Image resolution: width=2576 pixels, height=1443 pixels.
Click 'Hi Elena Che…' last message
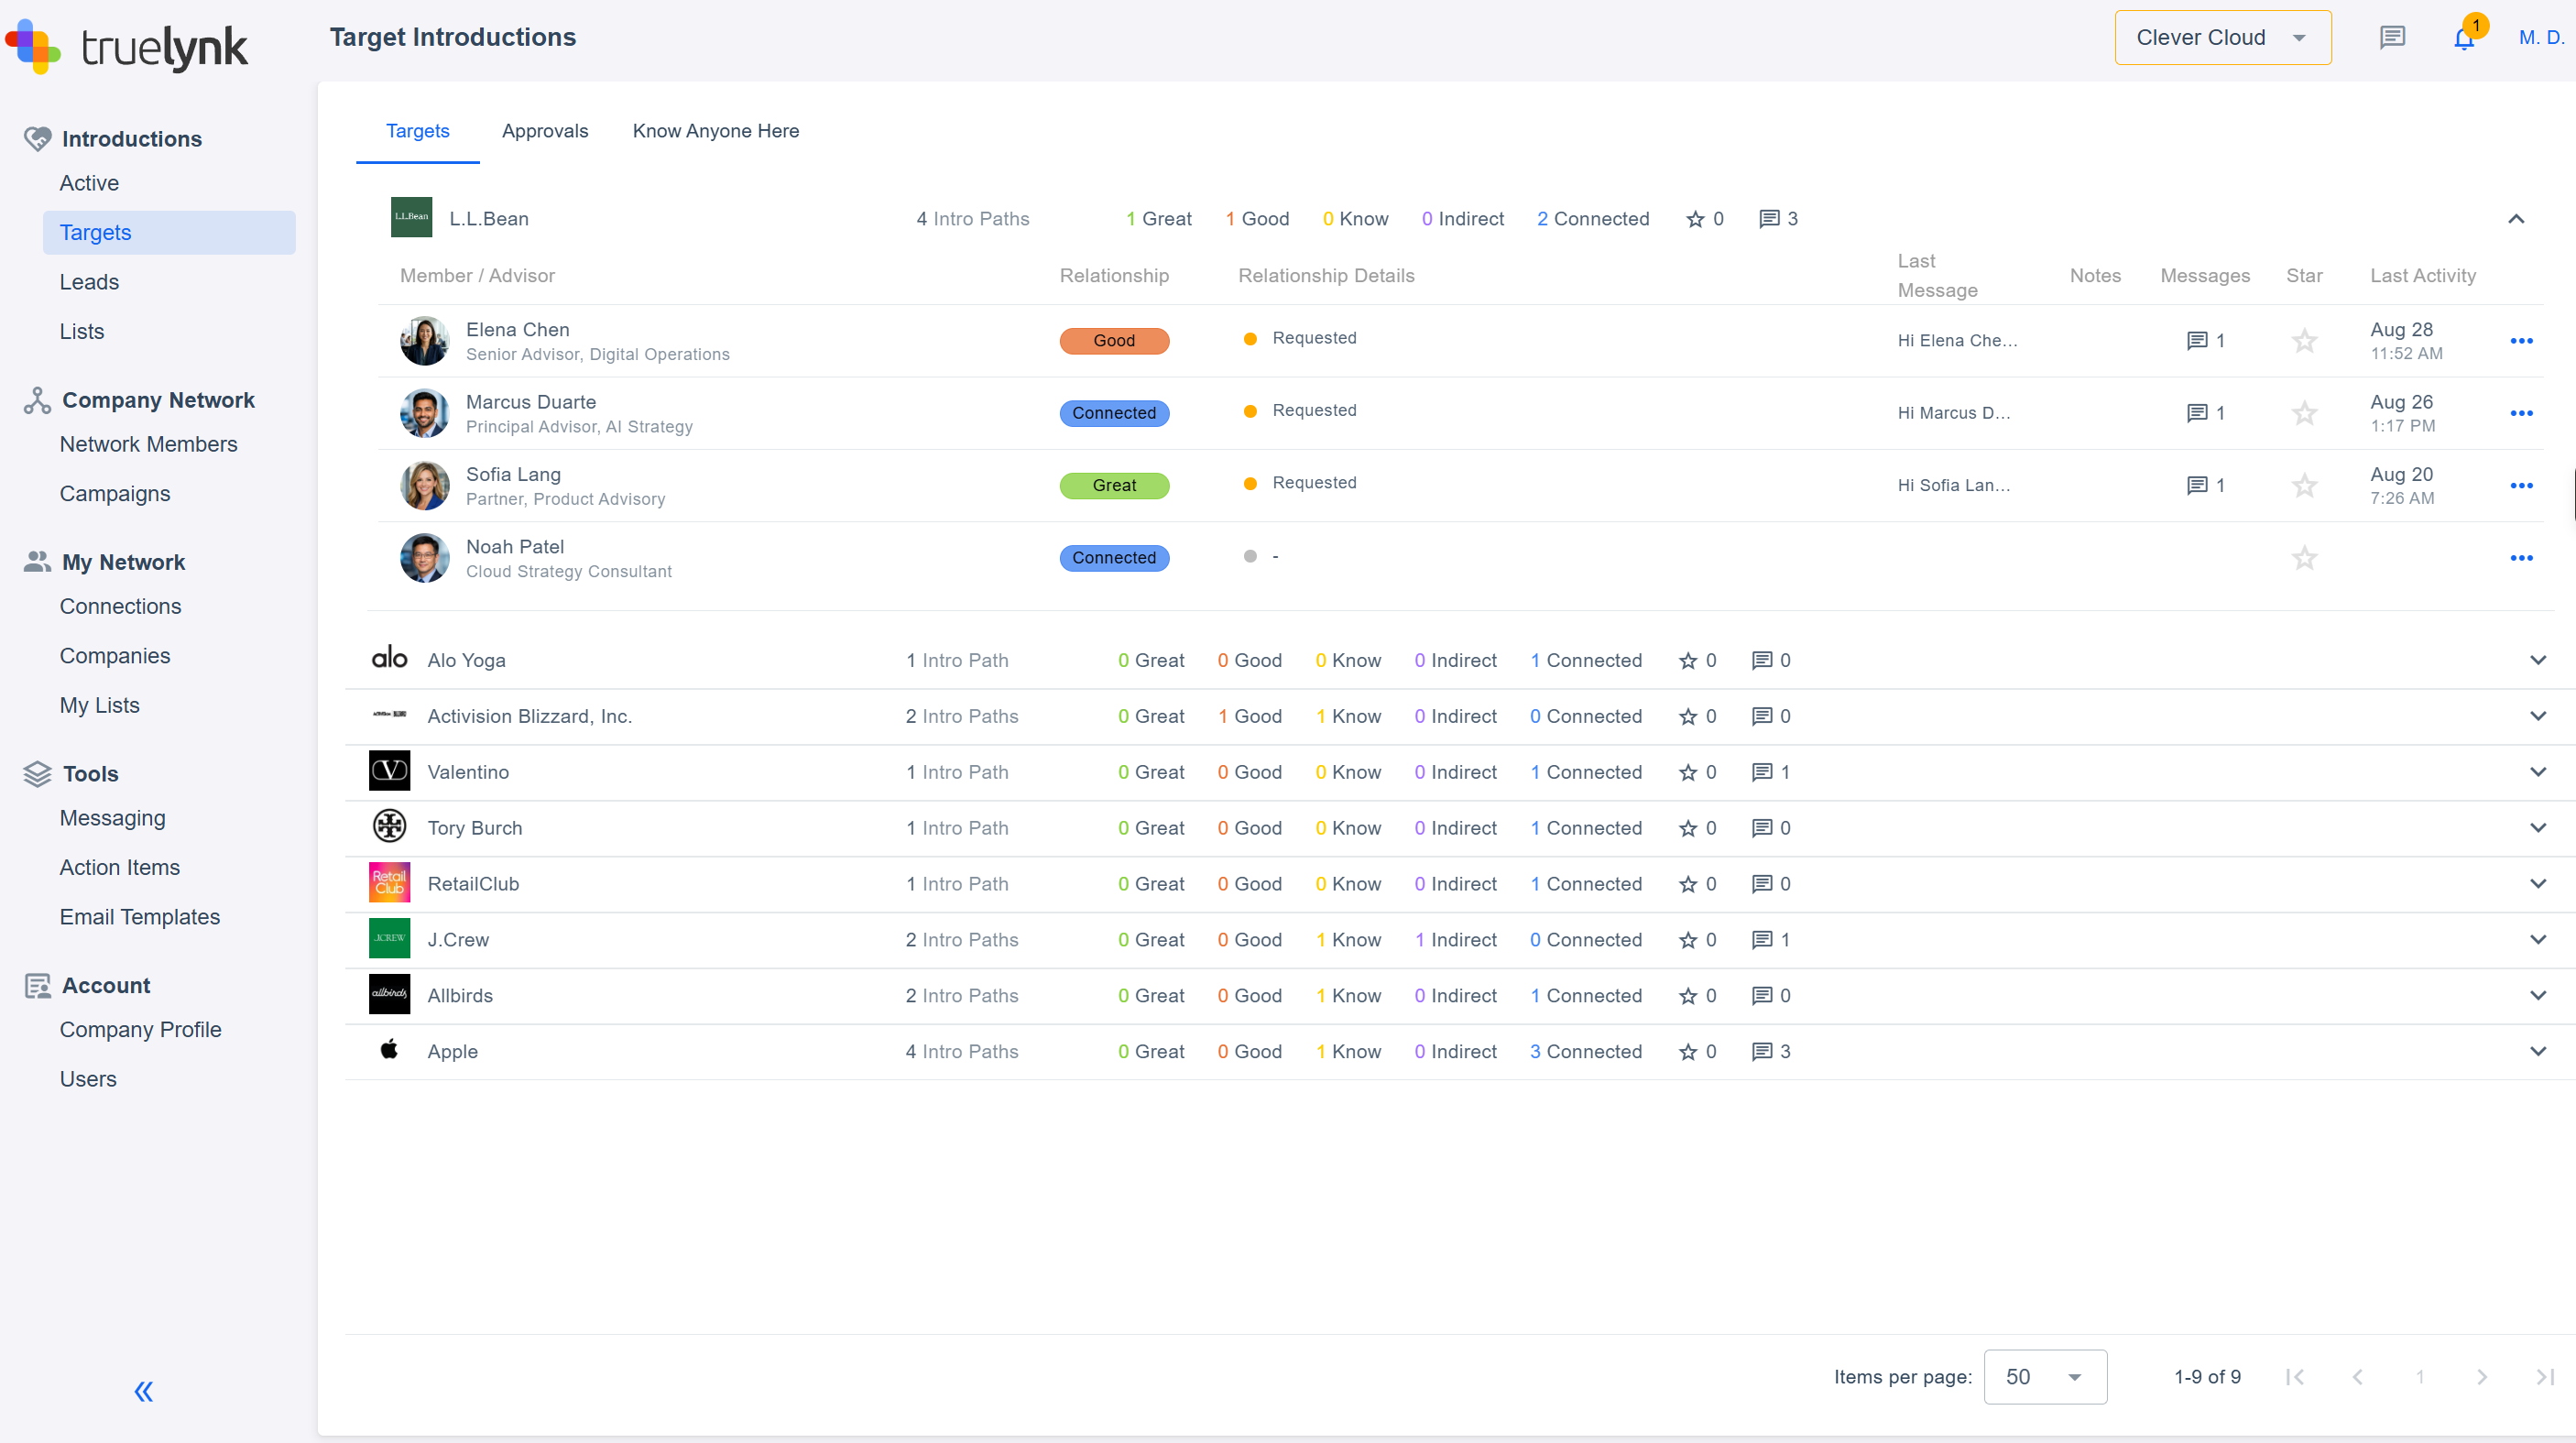tap(1957, 341)
